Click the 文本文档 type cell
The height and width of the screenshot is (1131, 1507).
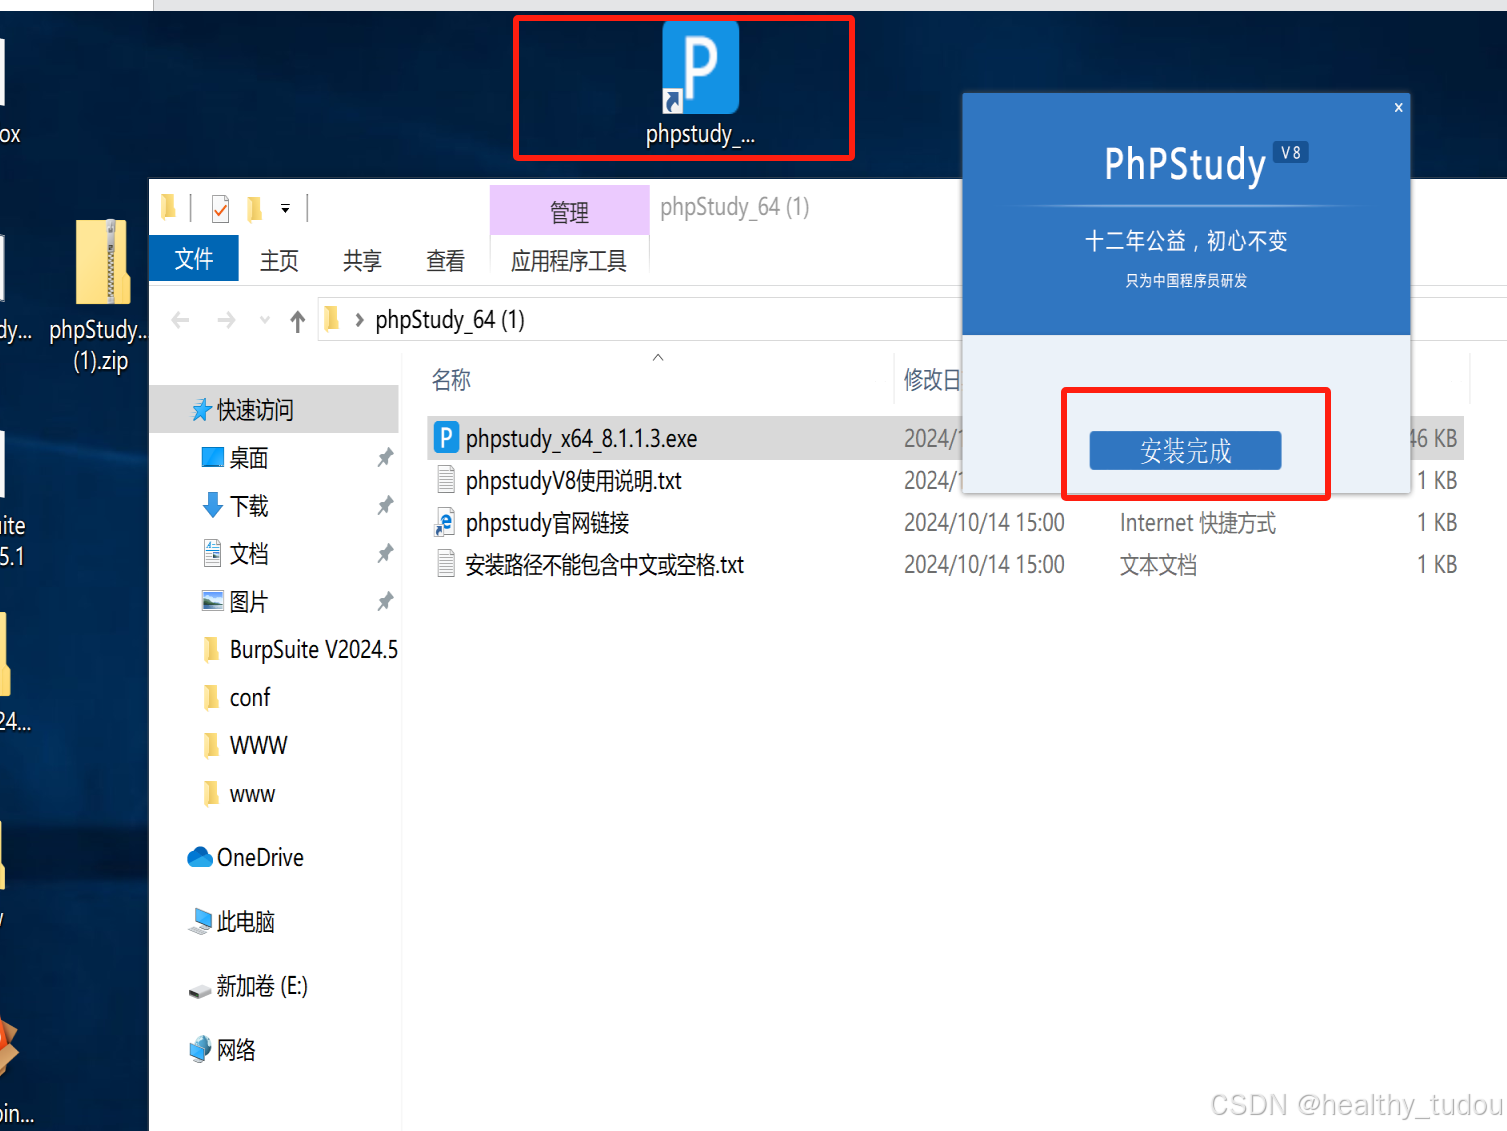click(1158, 564)
